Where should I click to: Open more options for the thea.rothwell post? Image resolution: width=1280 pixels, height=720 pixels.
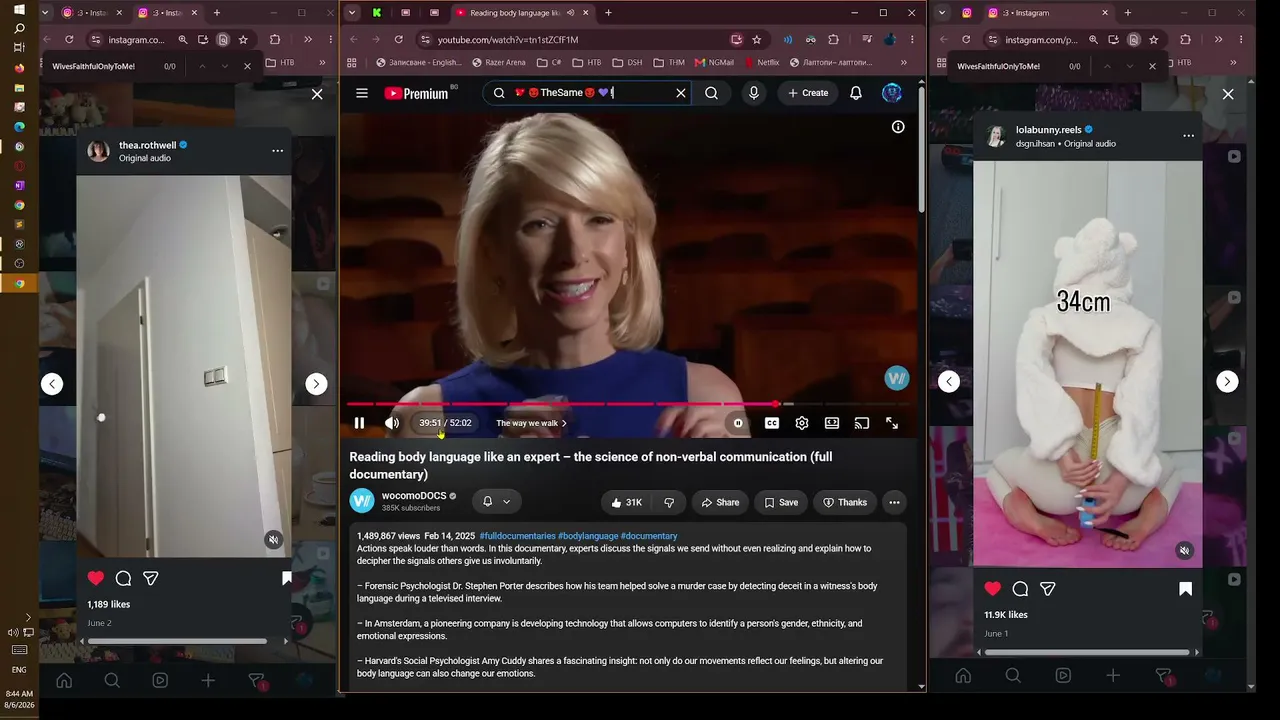click(278, 151)
